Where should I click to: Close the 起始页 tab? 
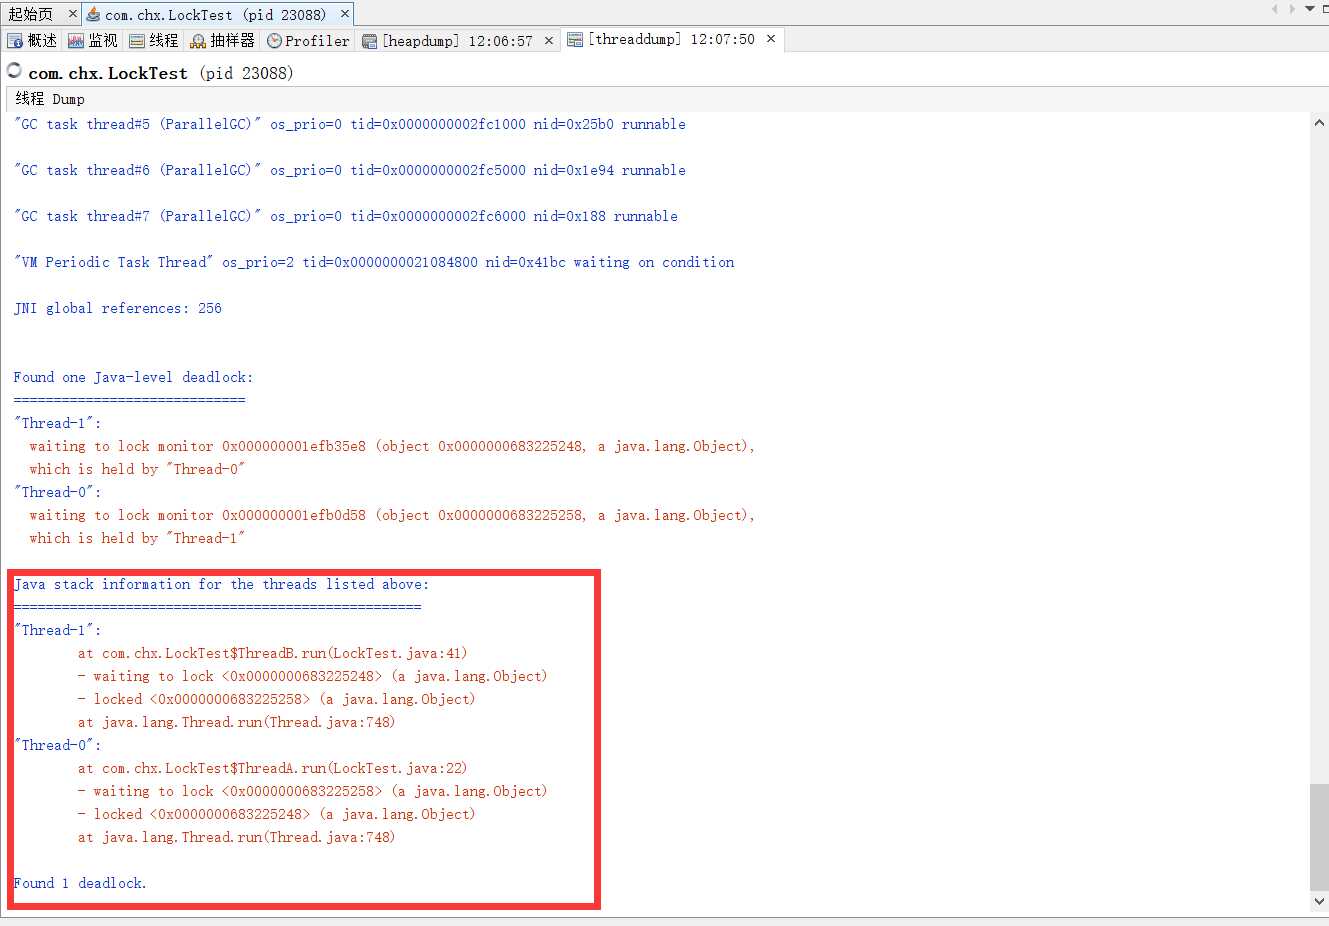[72, 14]
